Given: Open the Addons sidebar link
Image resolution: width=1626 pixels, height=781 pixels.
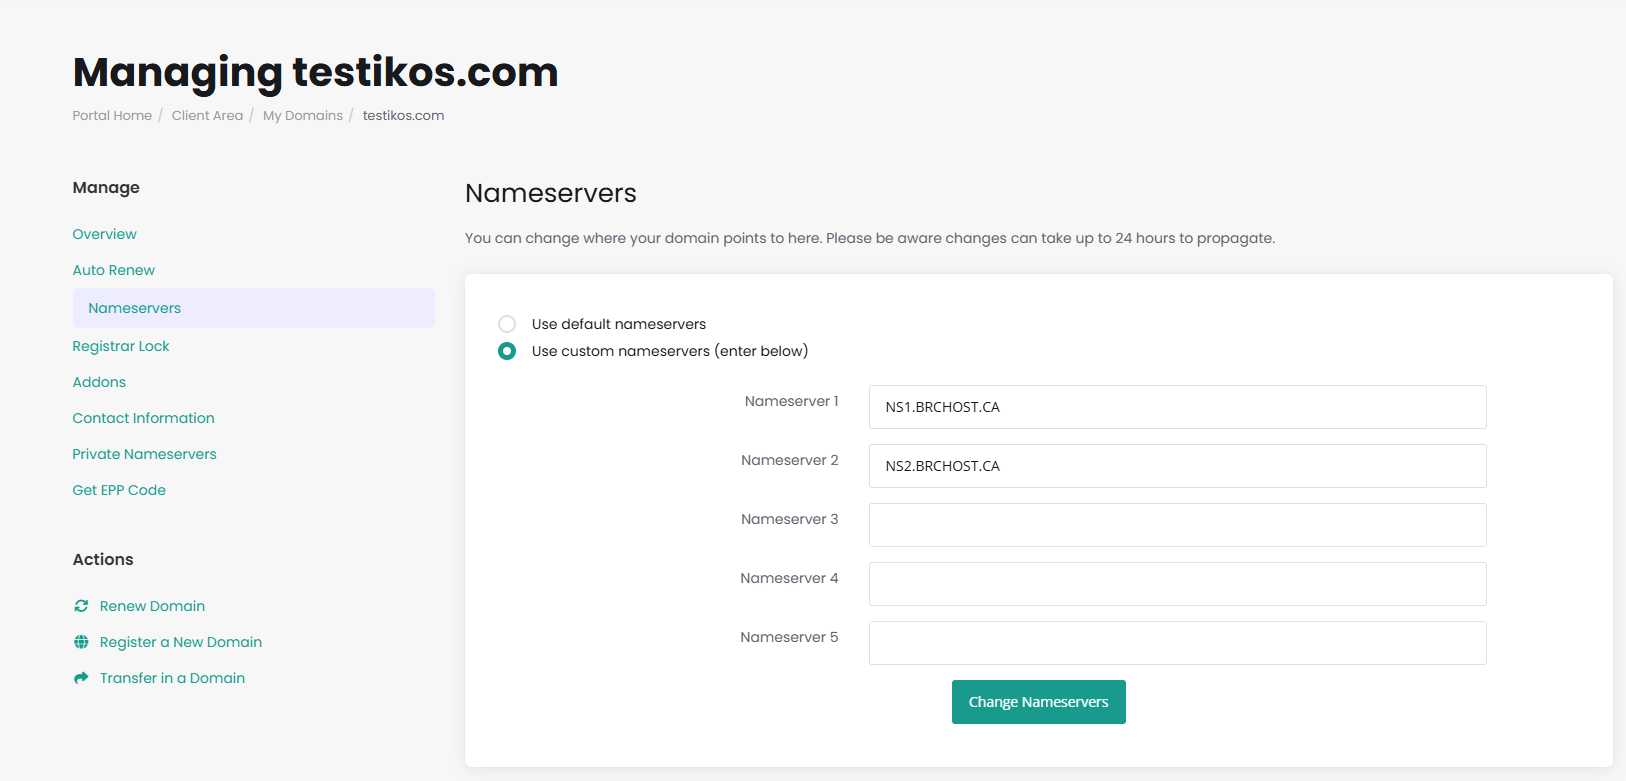Looking at the screenshot, I should 99,382.
